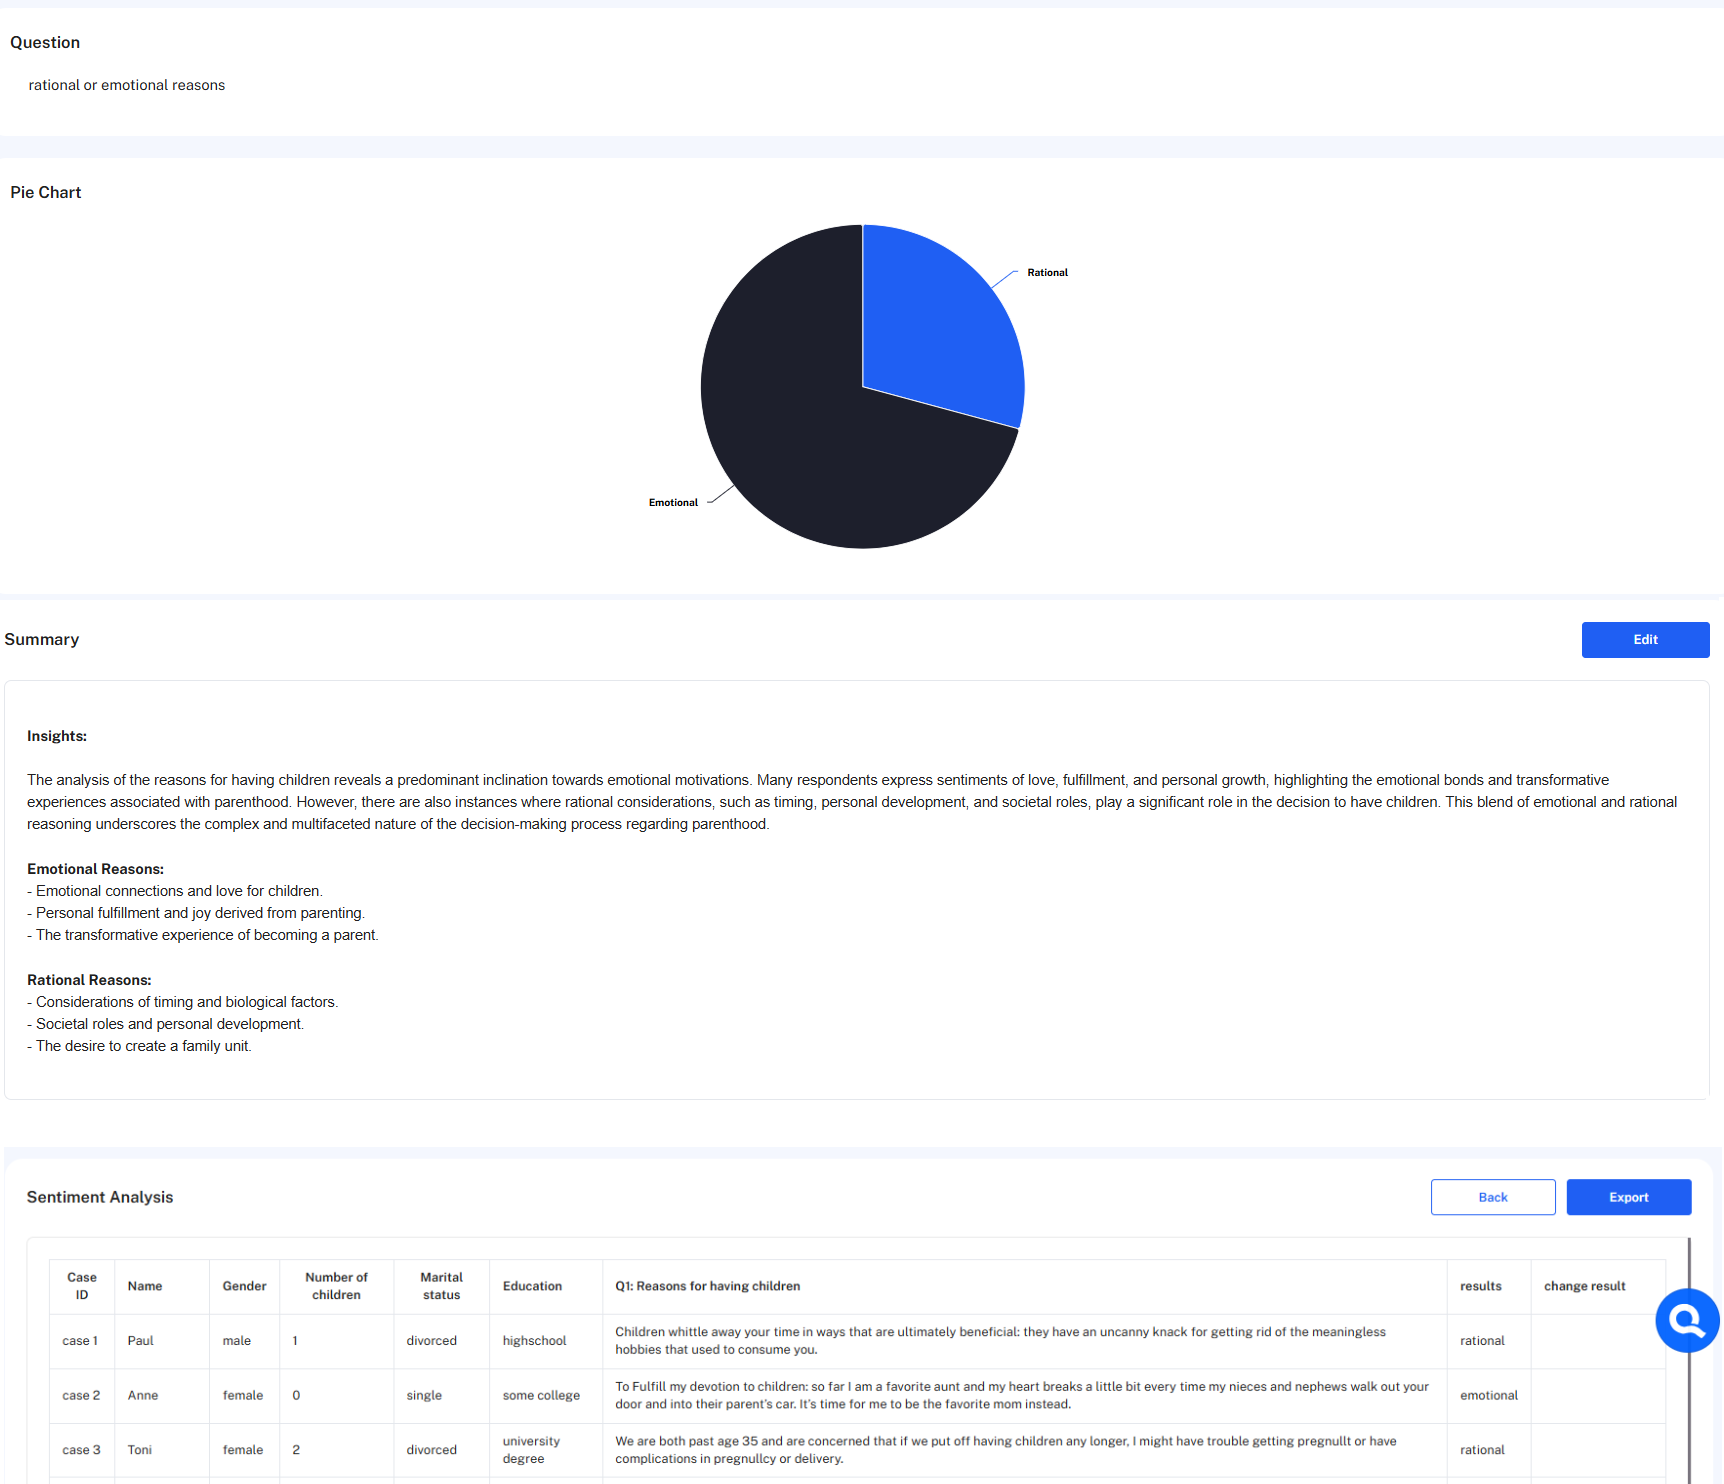This screenshot has height=1484, width=1724.
Task: Click the Back button
Action: (x=1493, y=1197)
